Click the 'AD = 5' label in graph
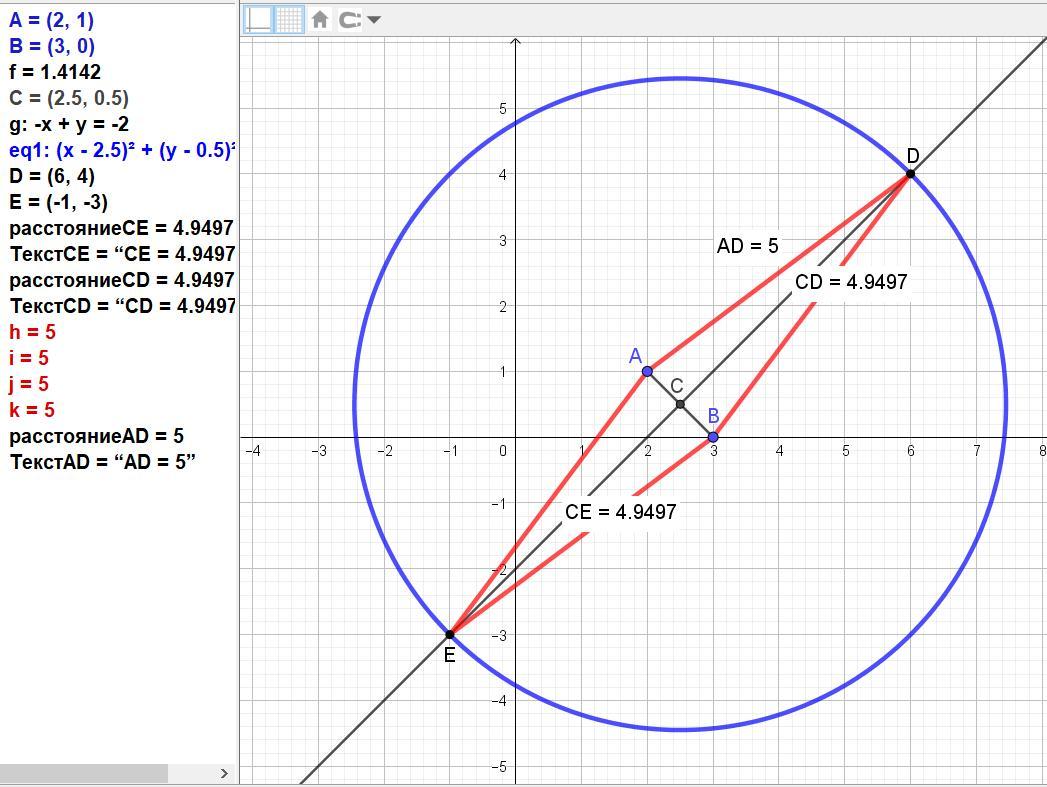The image size is (1047, 787). tap(747, 246)
